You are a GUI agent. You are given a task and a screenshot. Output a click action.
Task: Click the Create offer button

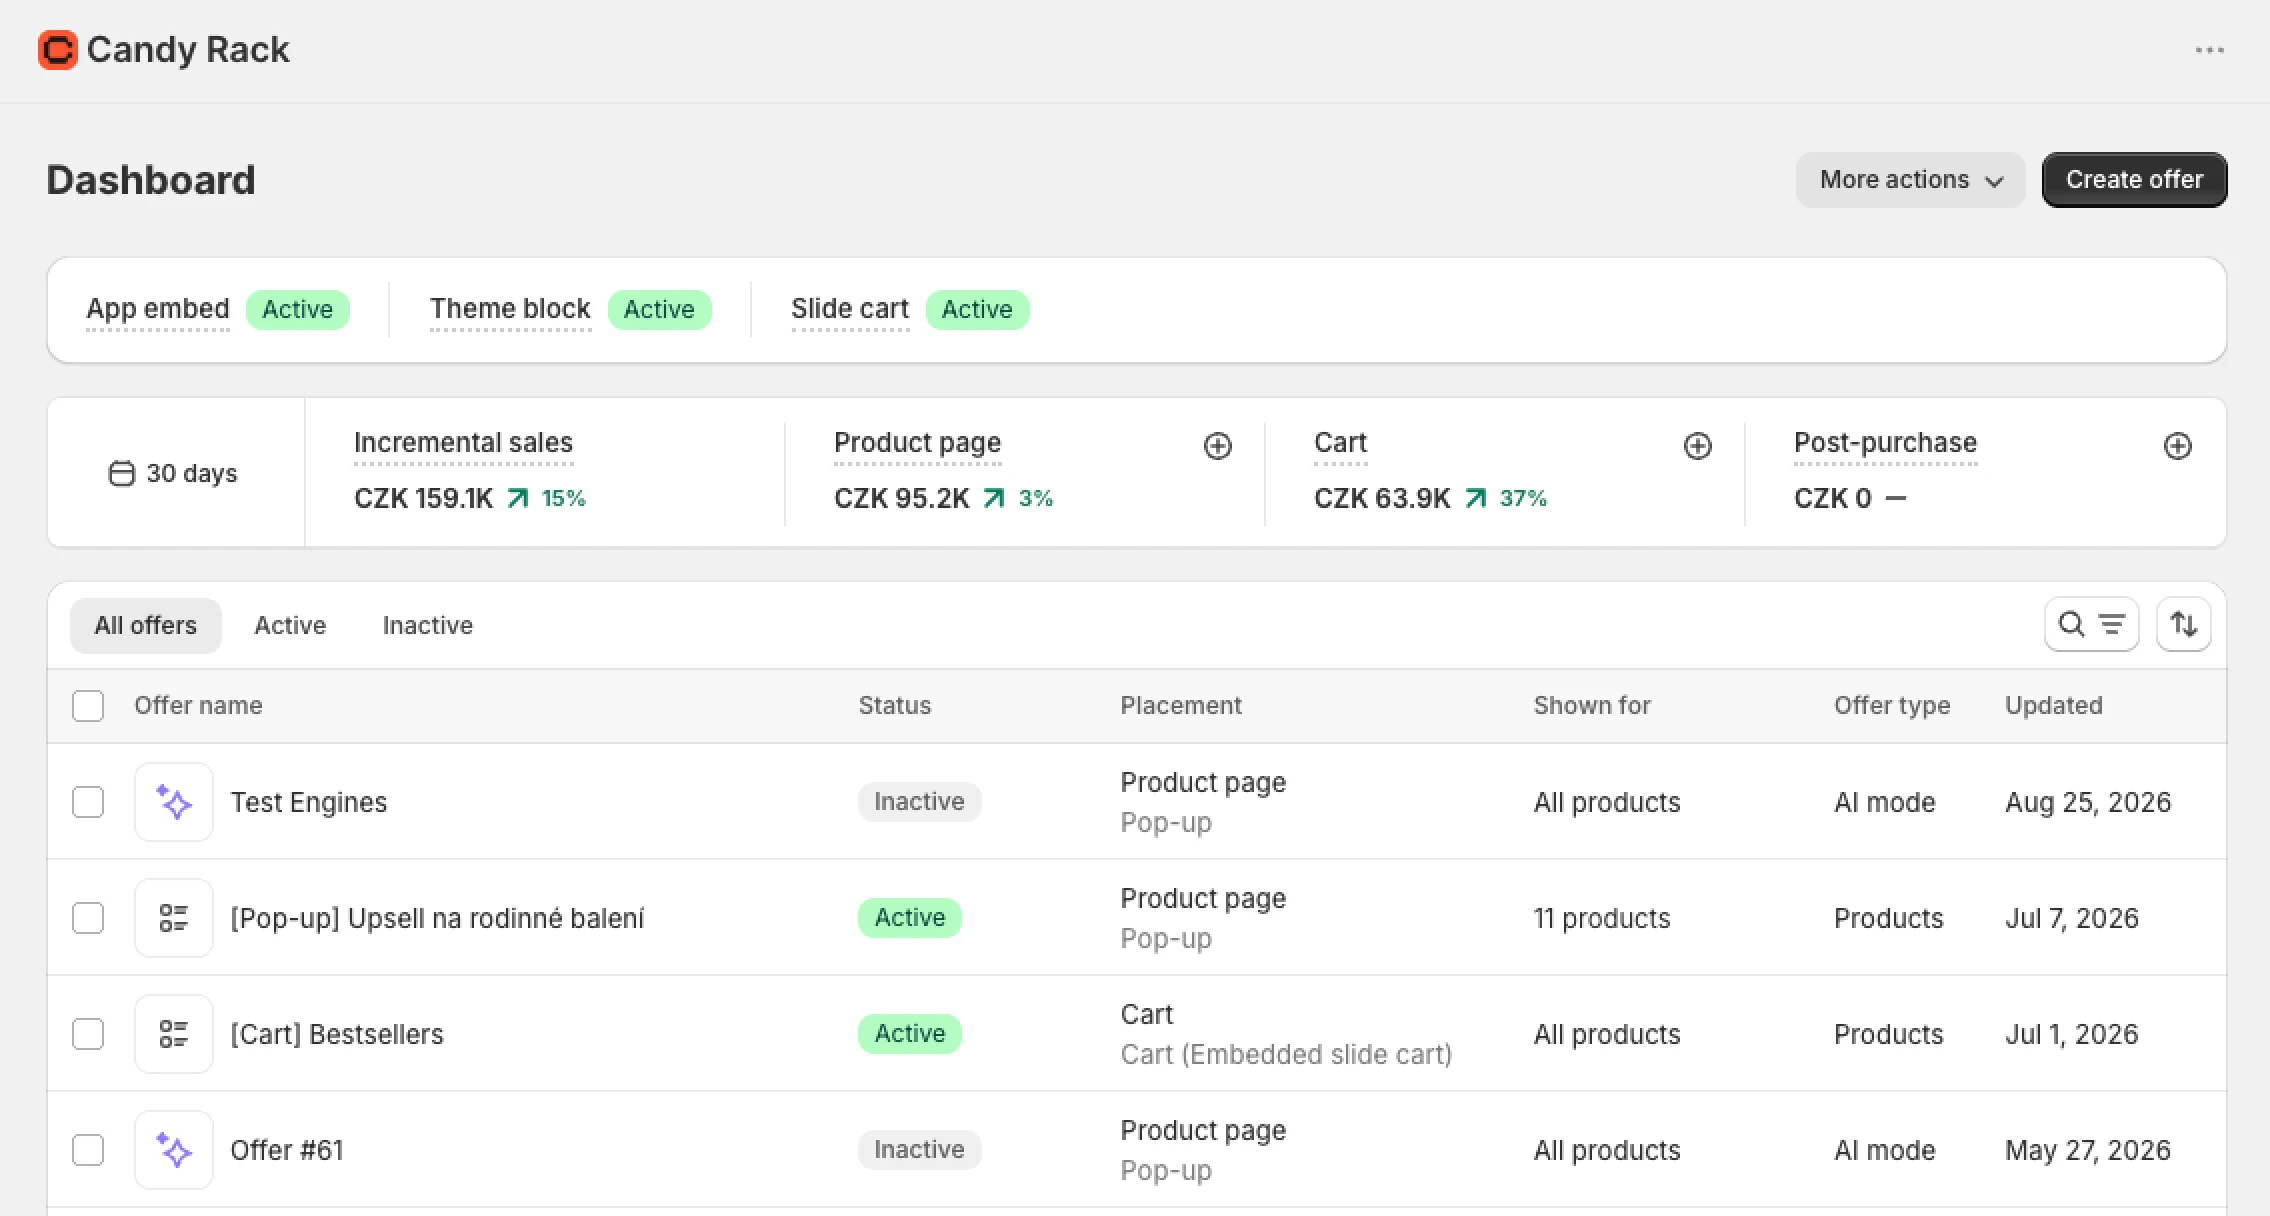2134,180
